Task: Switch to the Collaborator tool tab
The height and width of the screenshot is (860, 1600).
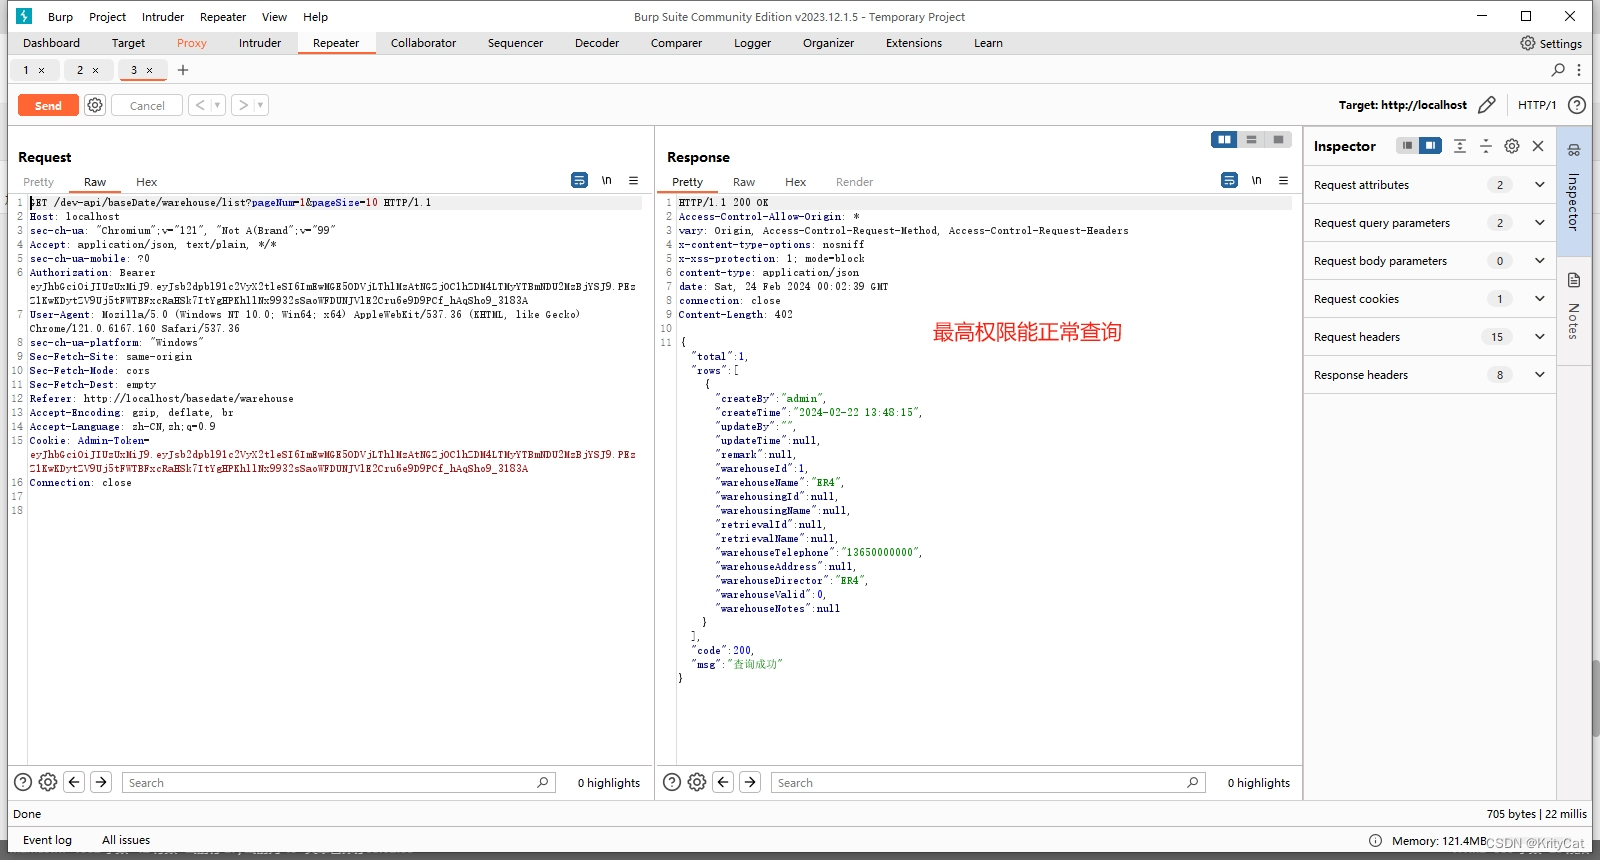Action: tap(423, 43)
